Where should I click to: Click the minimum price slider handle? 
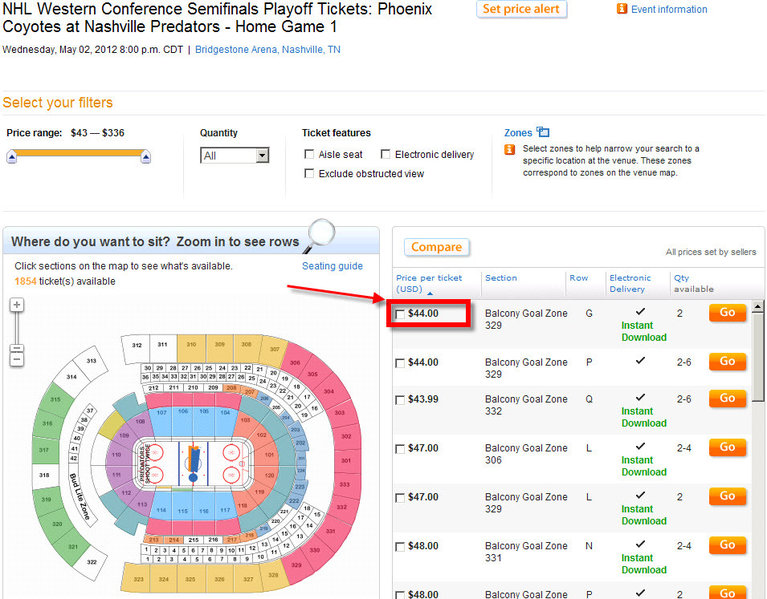pyautogui.click(x=12, y=157)
